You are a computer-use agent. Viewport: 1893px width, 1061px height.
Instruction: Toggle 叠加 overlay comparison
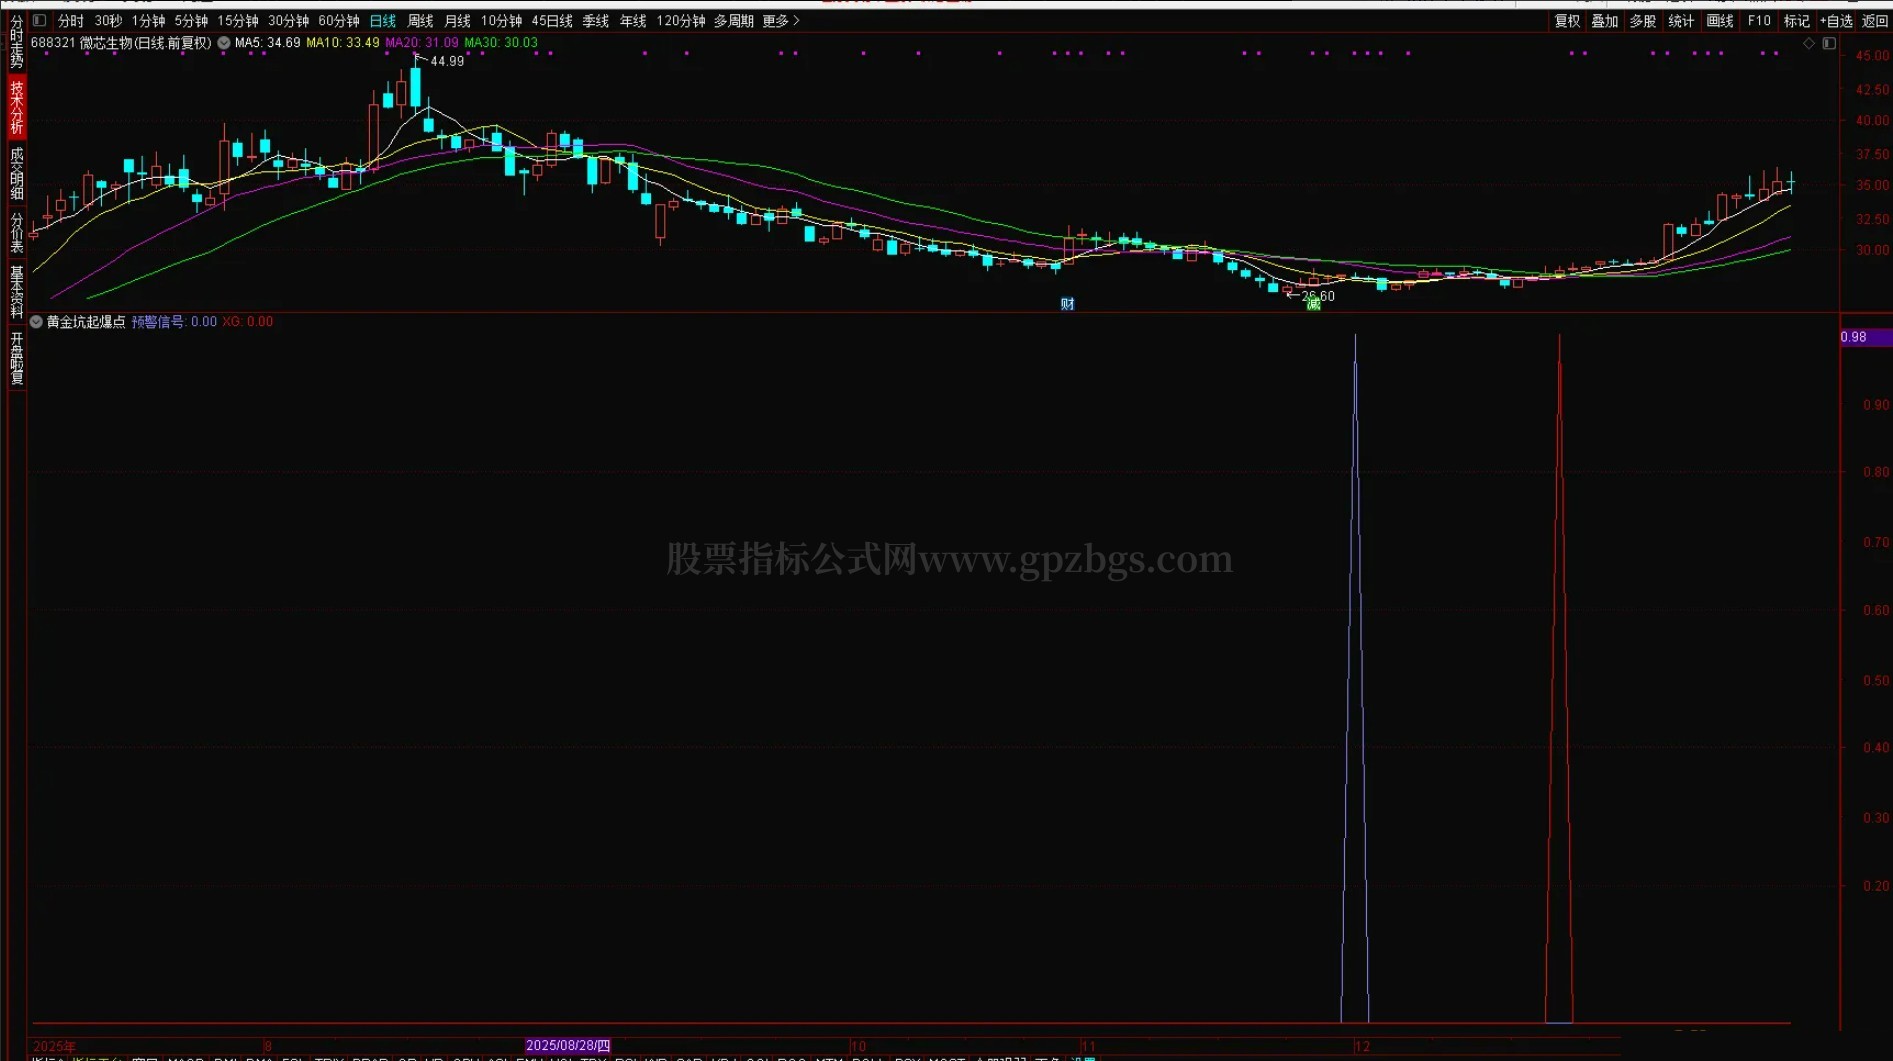pos(1605,20)
